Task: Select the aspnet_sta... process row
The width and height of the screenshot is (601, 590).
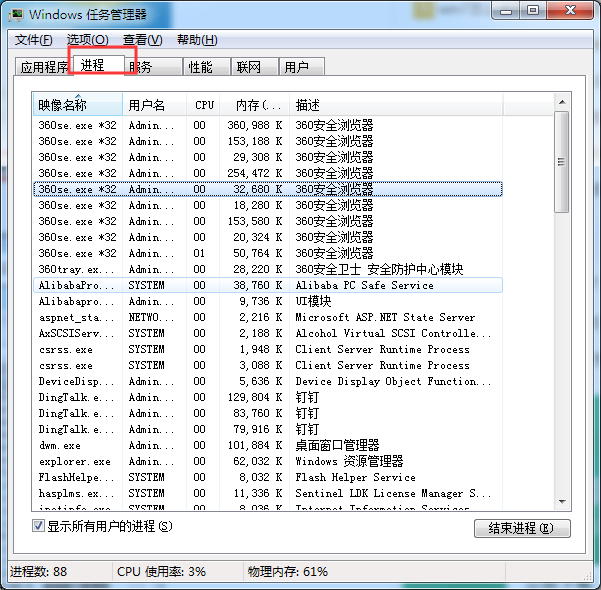Action: pyautogui.click(x=268, y=317)
